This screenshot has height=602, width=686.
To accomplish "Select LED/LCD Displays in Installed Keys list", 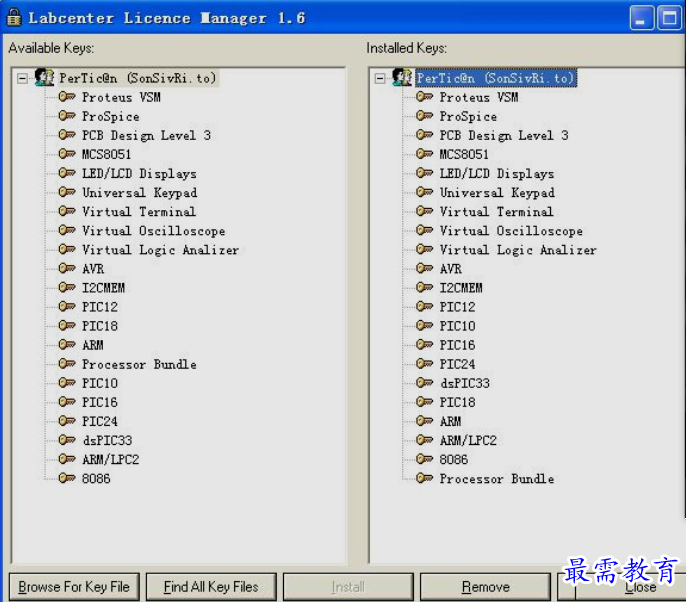I will coord(497,173).
